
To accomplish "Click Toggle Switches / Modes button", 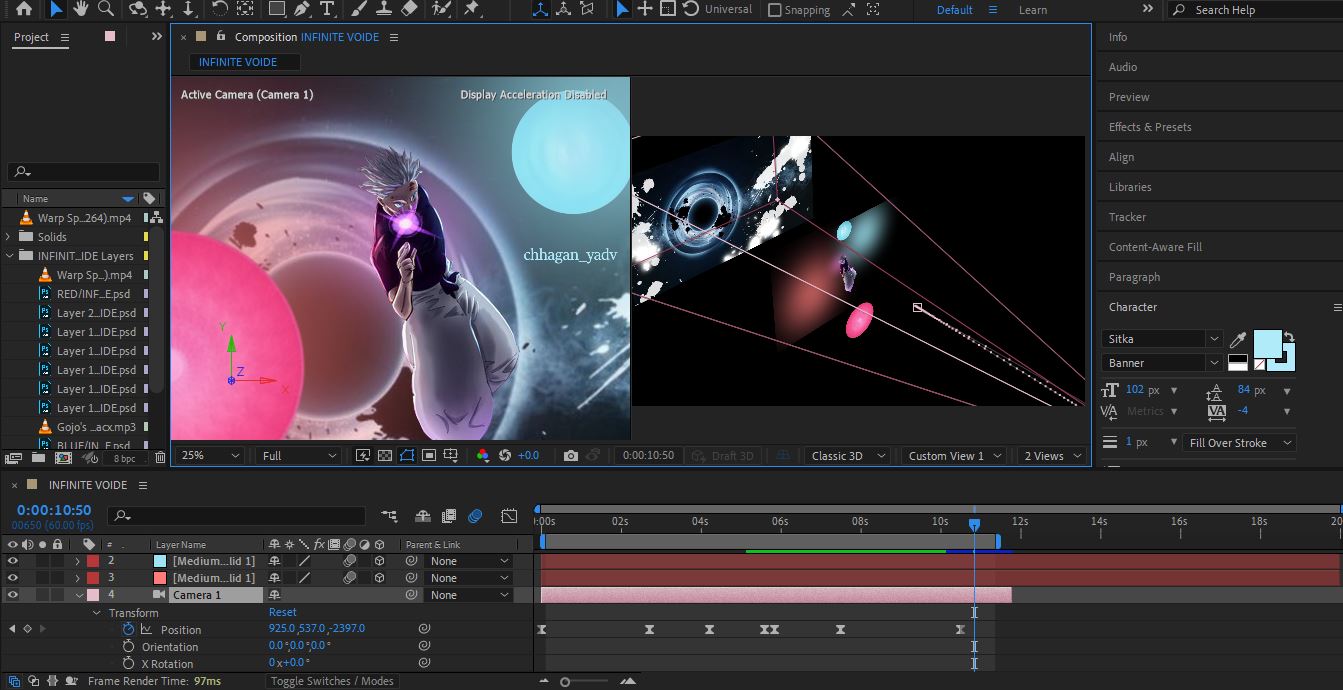I will tap(332, 681).
